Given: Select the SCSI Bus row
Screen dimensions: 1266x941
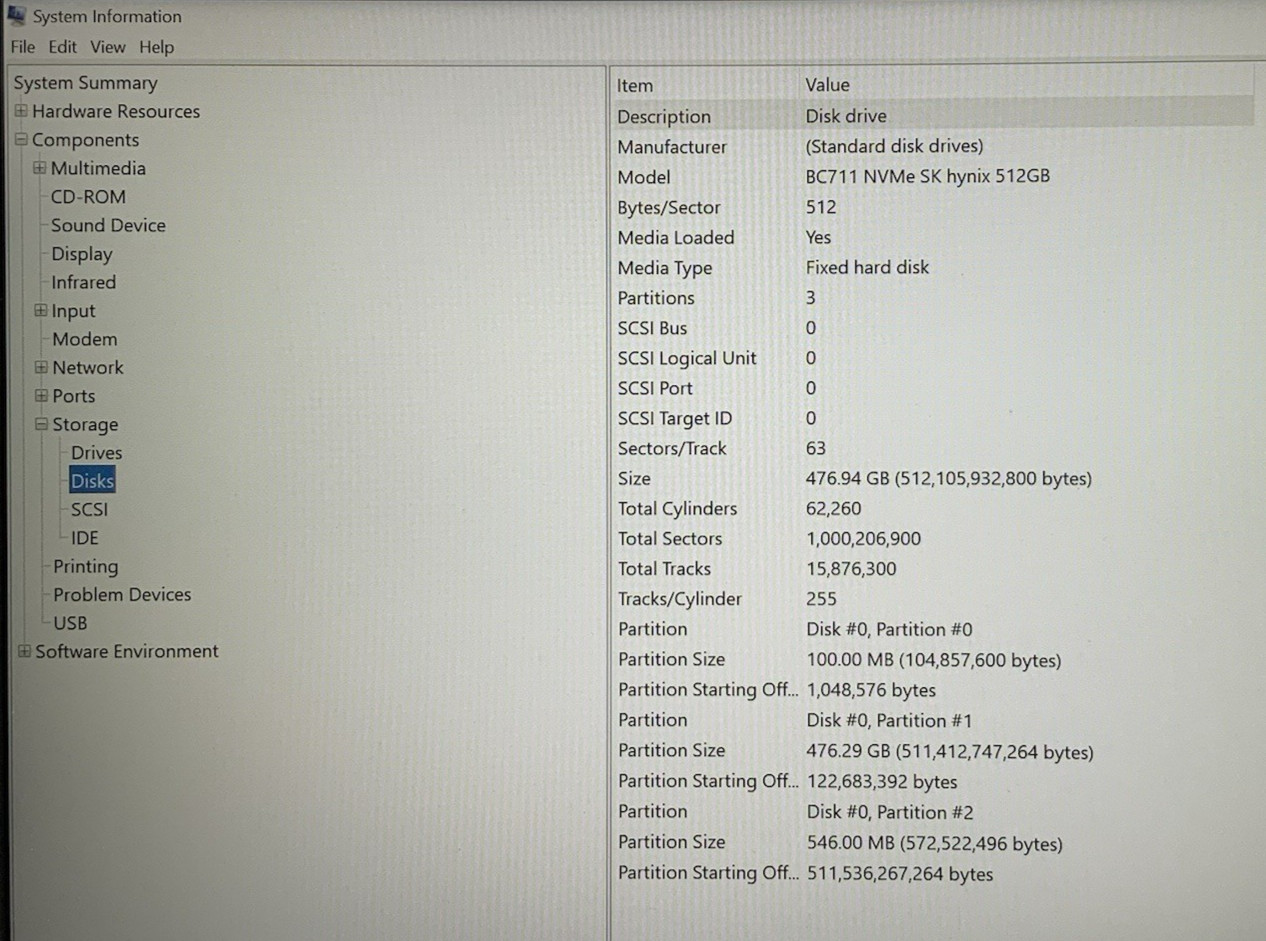Looking at the screenshot, I should click(x=933, y=328).
